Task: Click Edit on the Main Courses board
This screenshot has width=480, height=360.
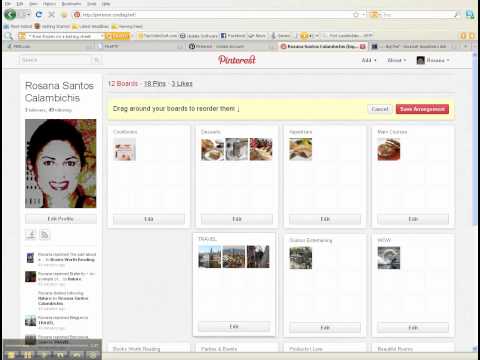Action: (x=413, y=219)
